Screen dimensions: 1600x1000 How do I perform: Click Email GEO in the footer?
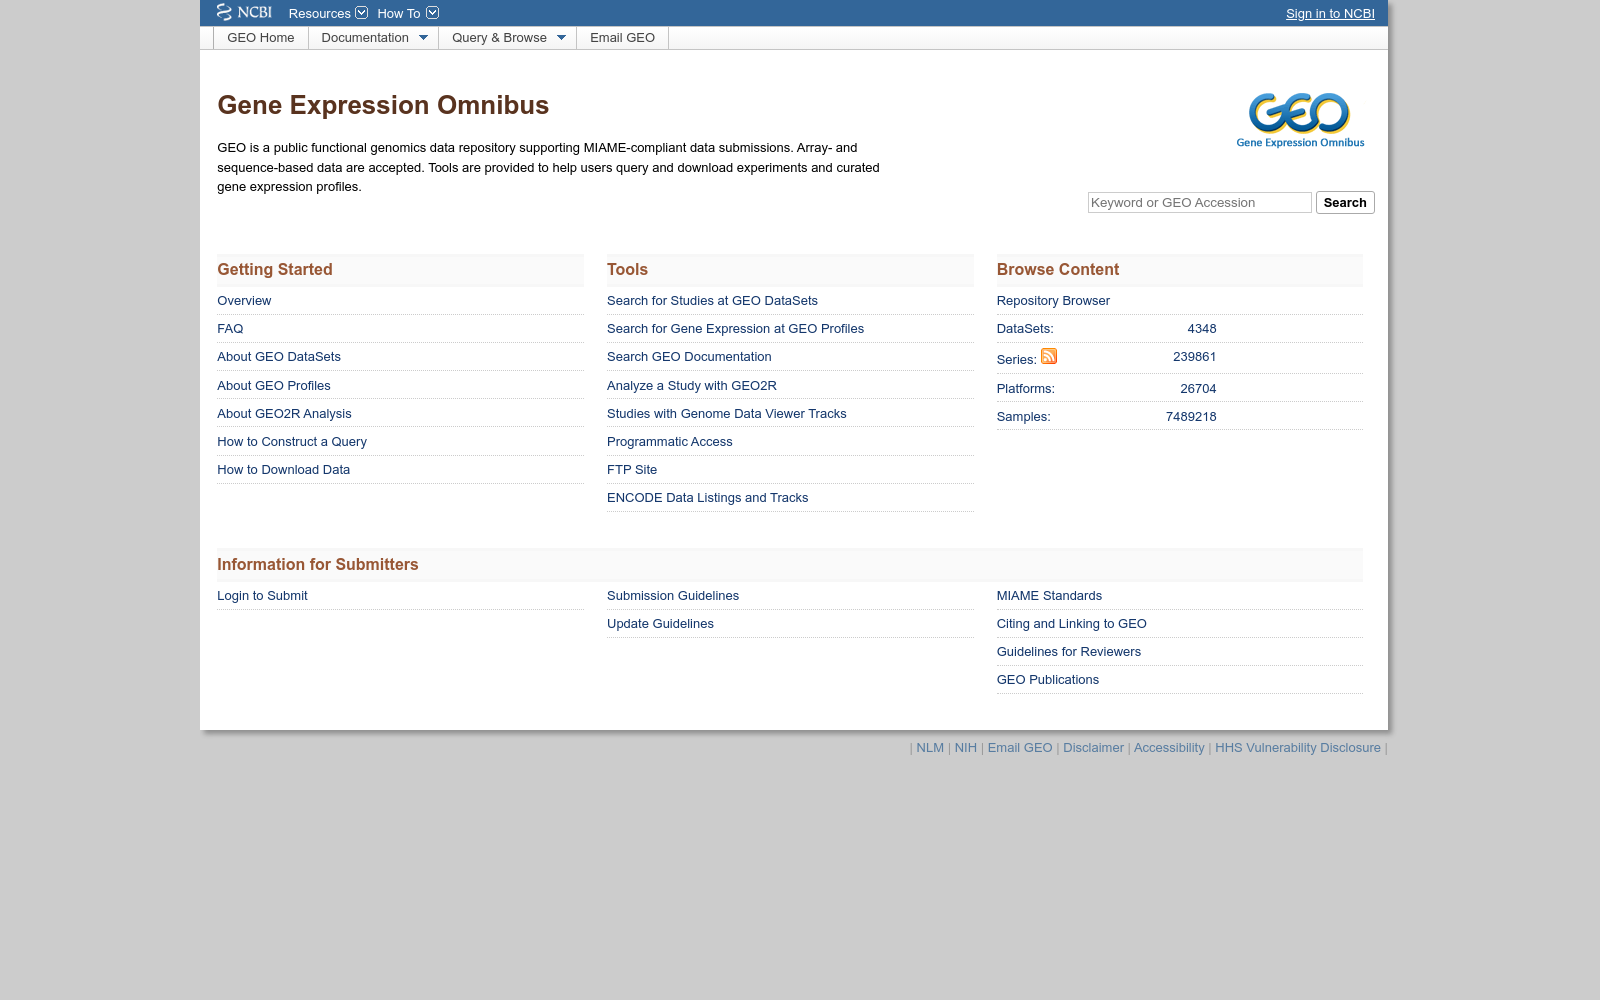tap(1020, 748)
